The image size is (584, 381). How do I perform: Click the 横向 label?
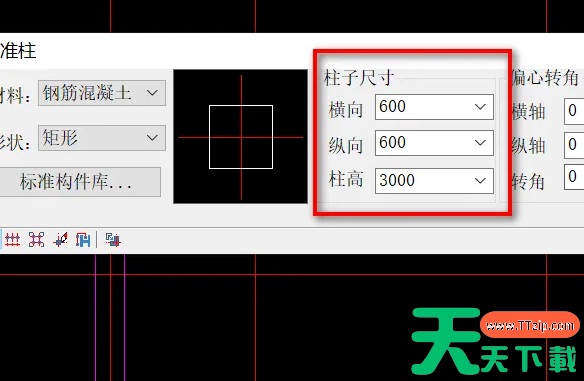pyautogui.click(x=346, y=110)
